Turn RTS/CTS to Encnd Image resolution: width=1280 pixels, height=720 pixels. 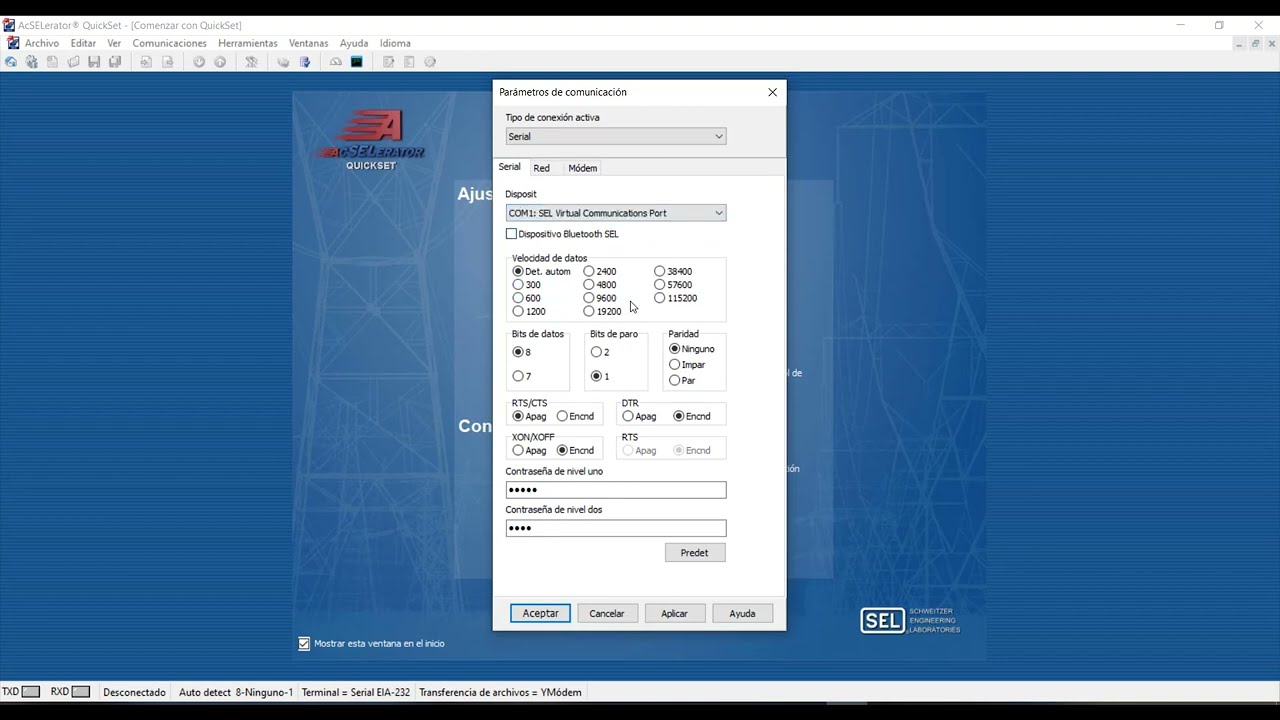(562, 416)
